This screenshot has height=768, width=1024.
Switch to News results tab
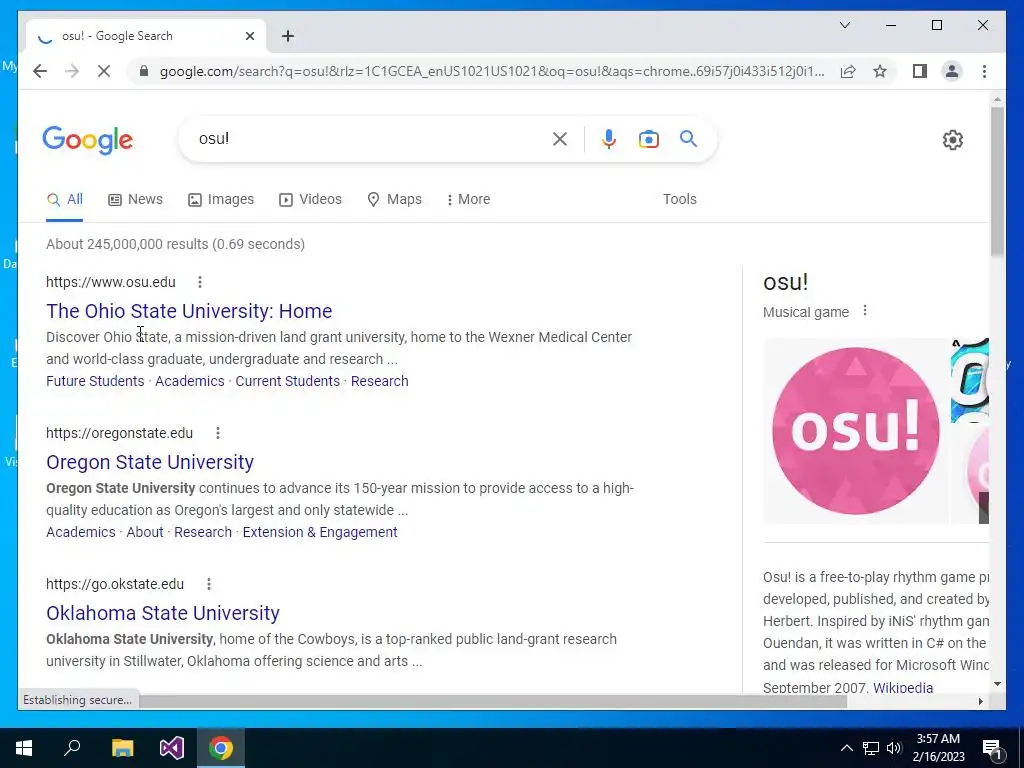point(135,199)
